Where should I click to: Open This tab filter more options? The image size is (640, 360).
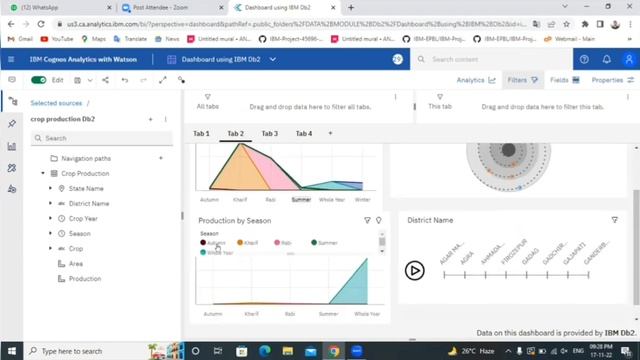[628, 97]
